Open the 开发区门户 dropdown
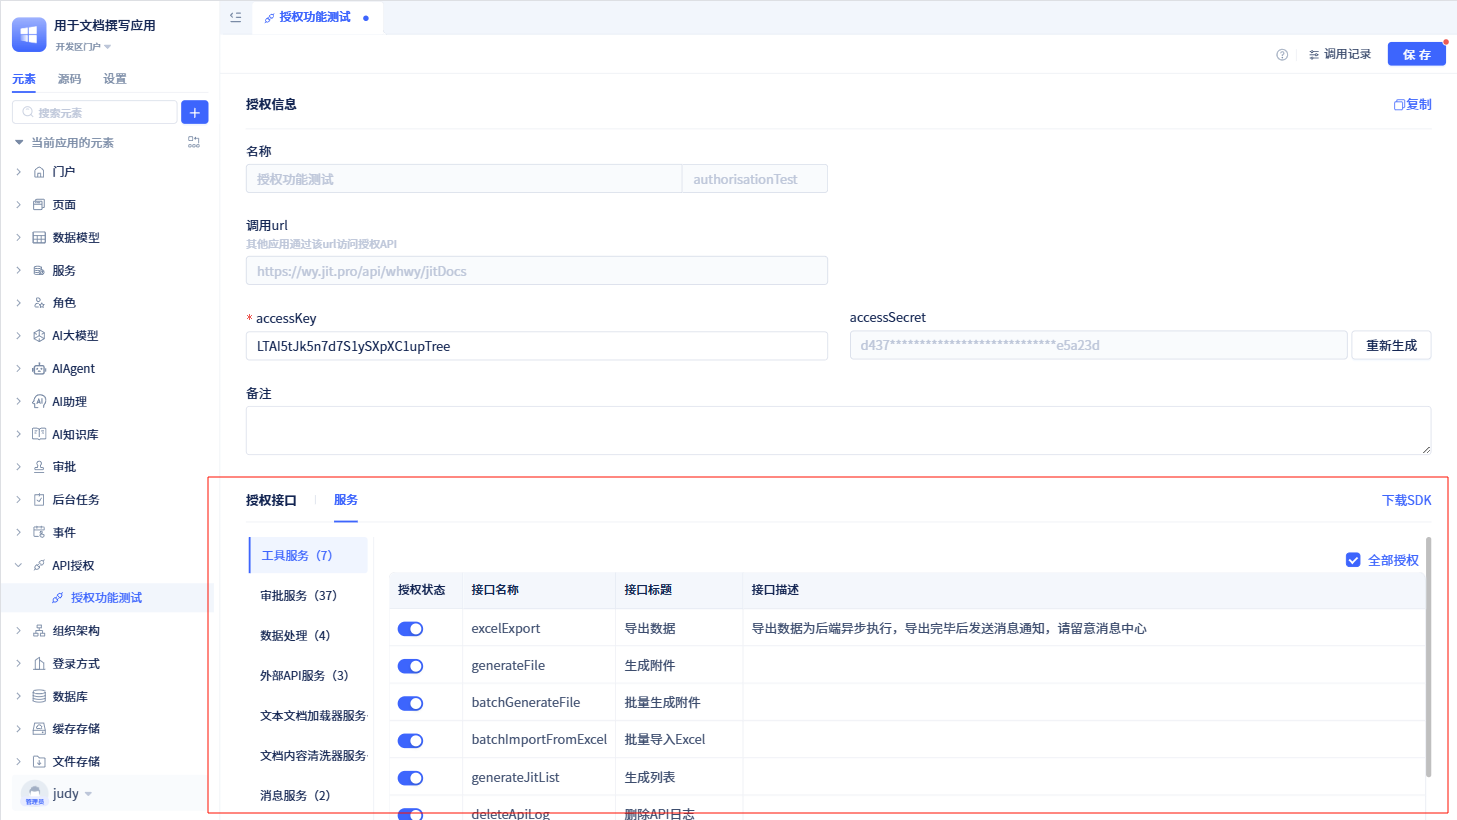The width and height of the screenshot is (1457, 820). pos(83,47)
